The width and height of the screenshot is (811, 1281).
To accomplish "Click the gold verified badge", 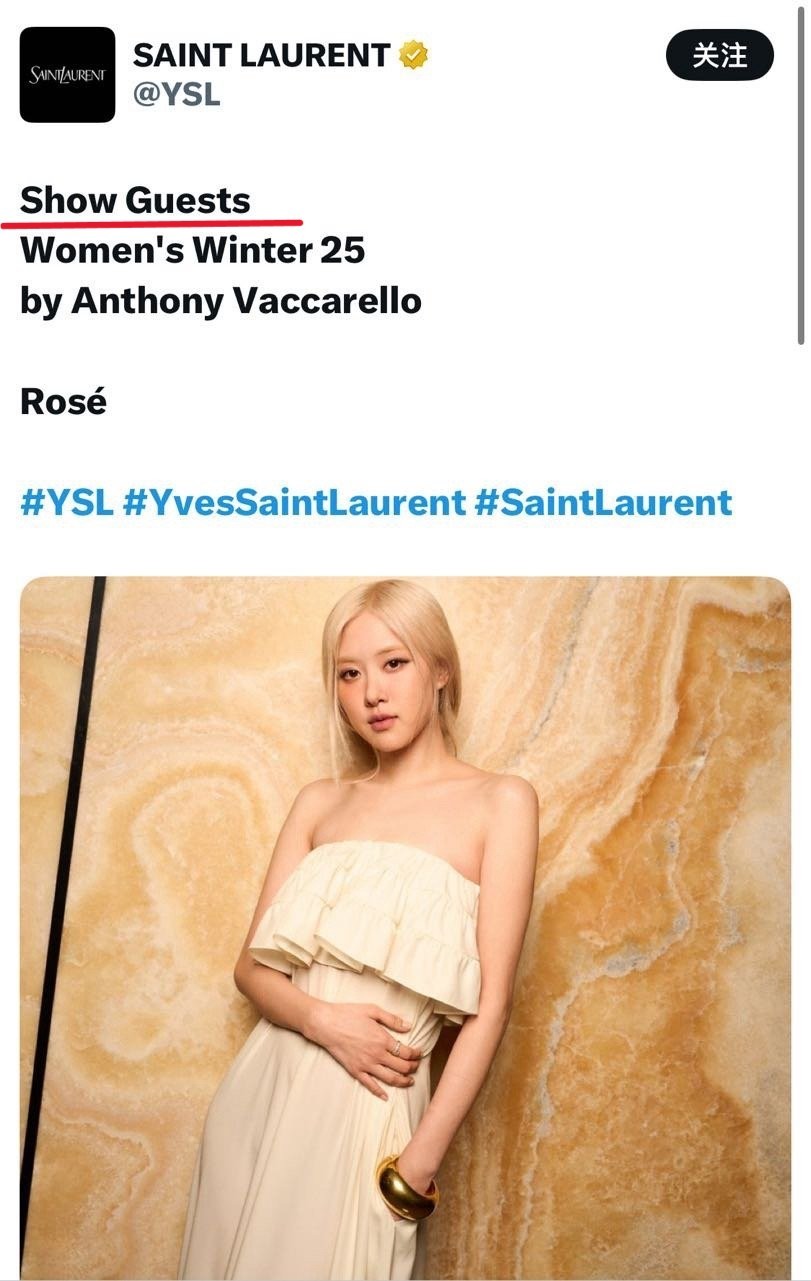I will pyautogui.click(x=413, y=55).
